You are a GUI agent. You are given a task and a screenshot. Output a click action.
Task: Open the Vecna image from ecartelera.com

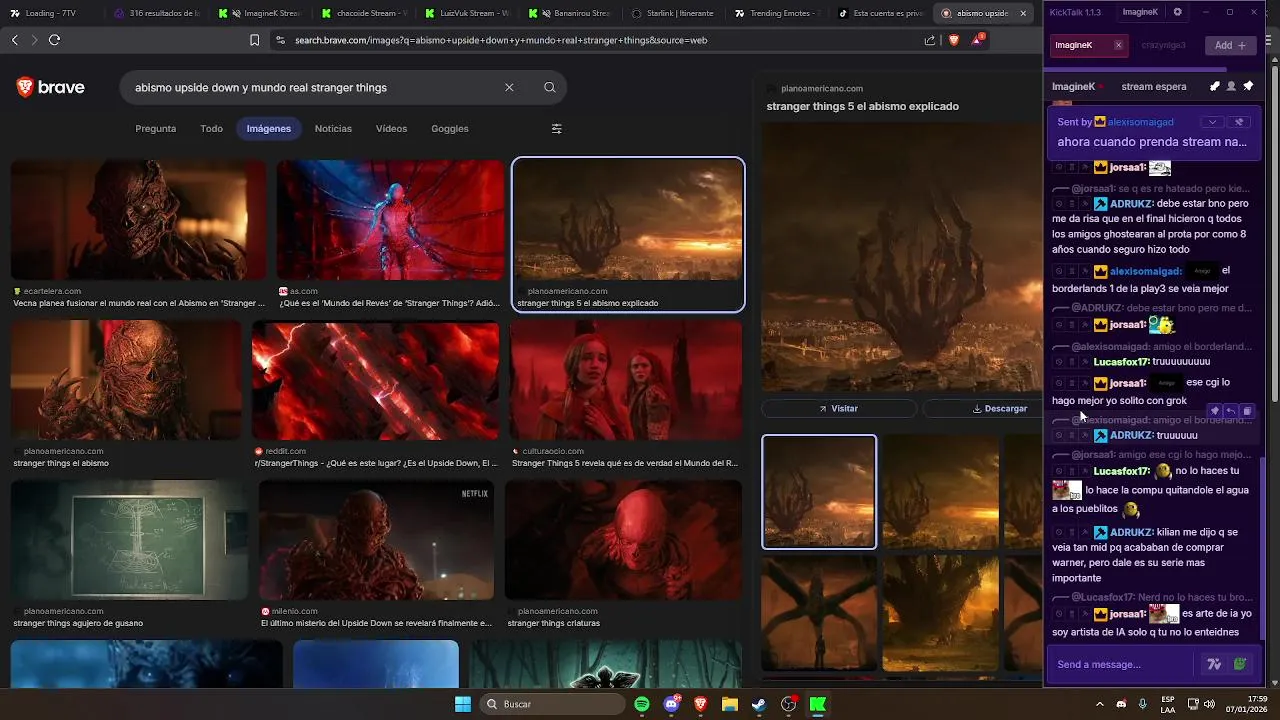[x=138, y=220]
